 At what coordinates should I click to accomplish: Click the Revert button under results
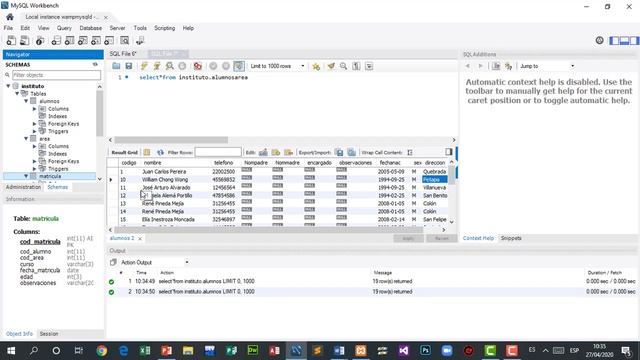pos(441,238)
